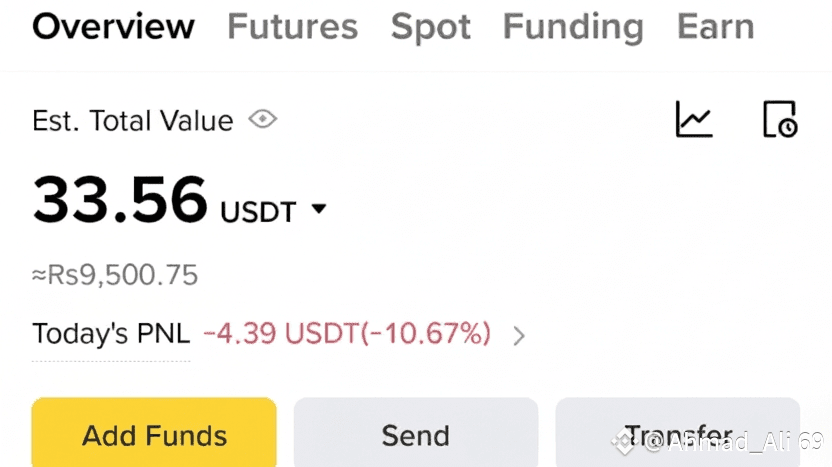Tap the Transfer button
Viewport: 832px width, 467px height.
click(x=678, y=435)
